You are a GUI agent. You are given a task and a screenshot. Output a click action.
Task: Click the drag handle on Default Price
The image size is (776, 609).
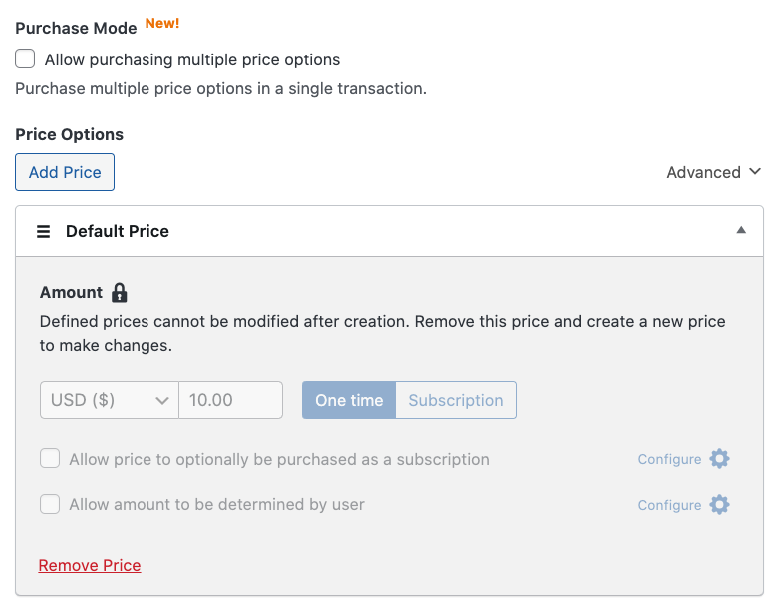click(x=43, y=231)
